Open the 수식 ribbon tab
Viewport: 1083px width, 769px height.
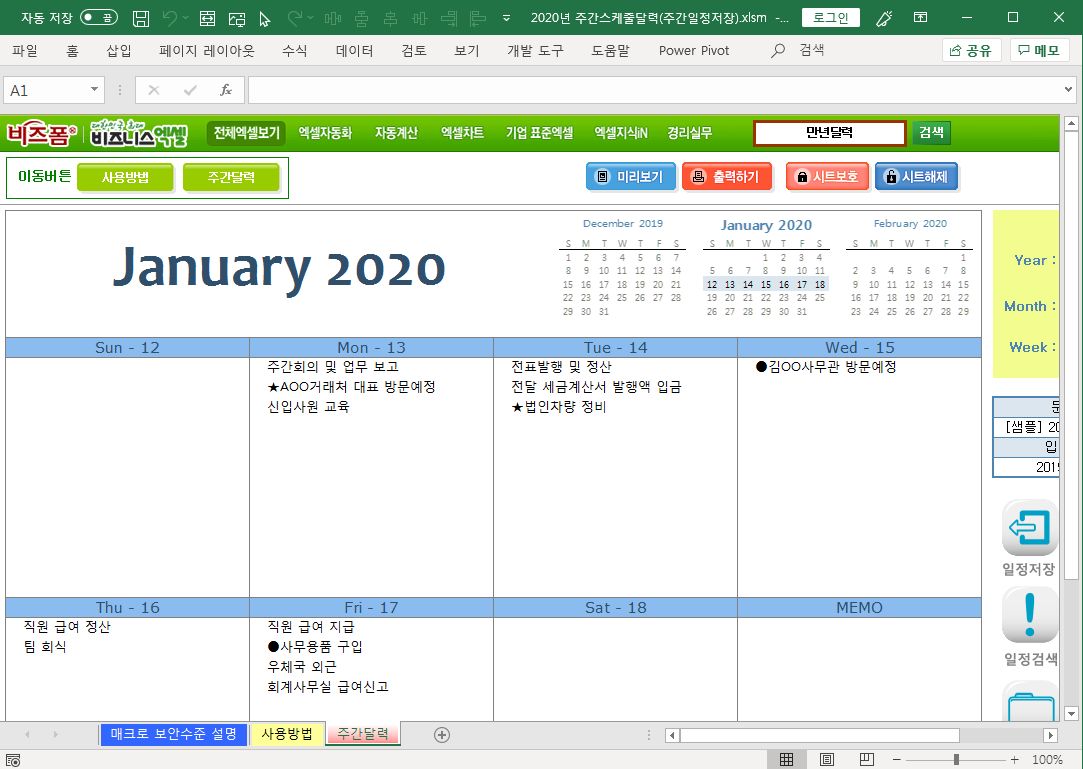[x=294, y=50]
